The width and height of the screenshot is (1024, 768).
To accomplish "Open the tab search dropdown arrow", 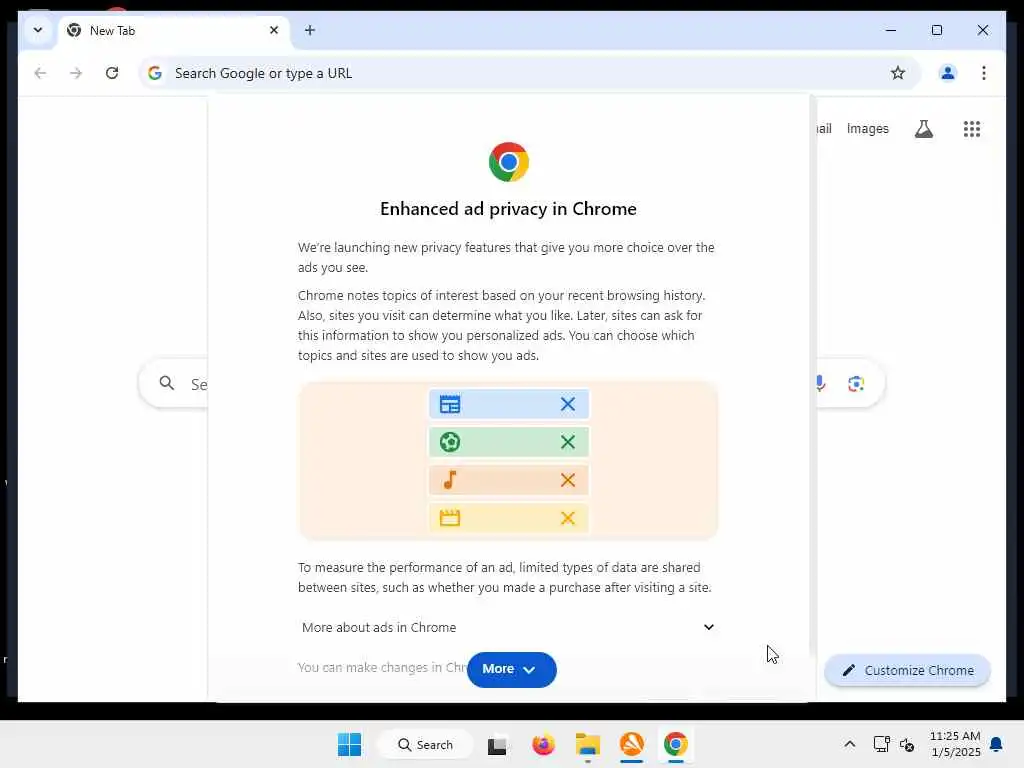I will coord(37,30).
